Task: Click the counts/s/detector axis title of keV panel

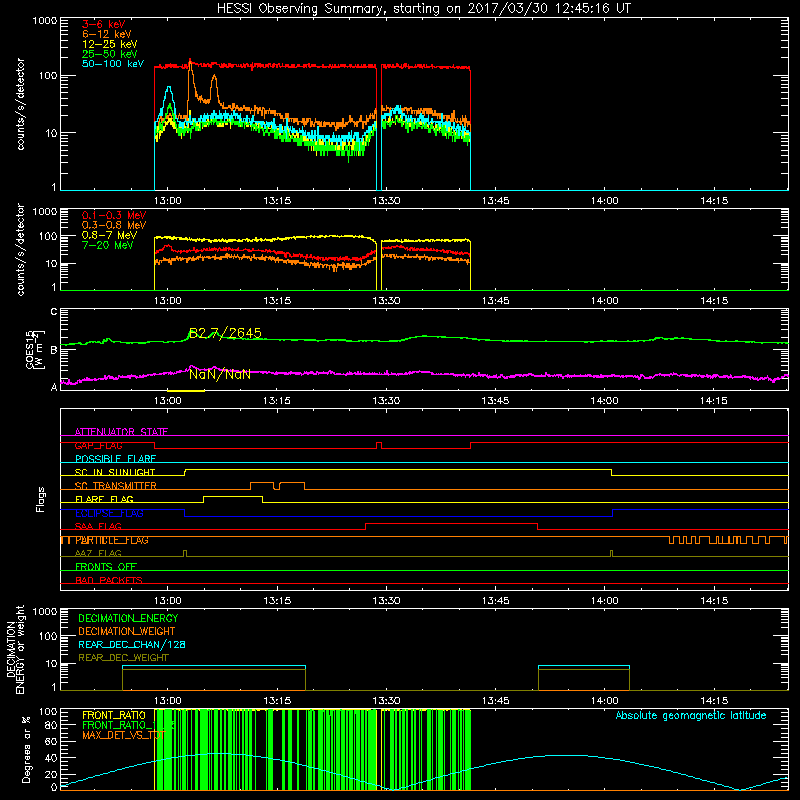Action: 20,104
